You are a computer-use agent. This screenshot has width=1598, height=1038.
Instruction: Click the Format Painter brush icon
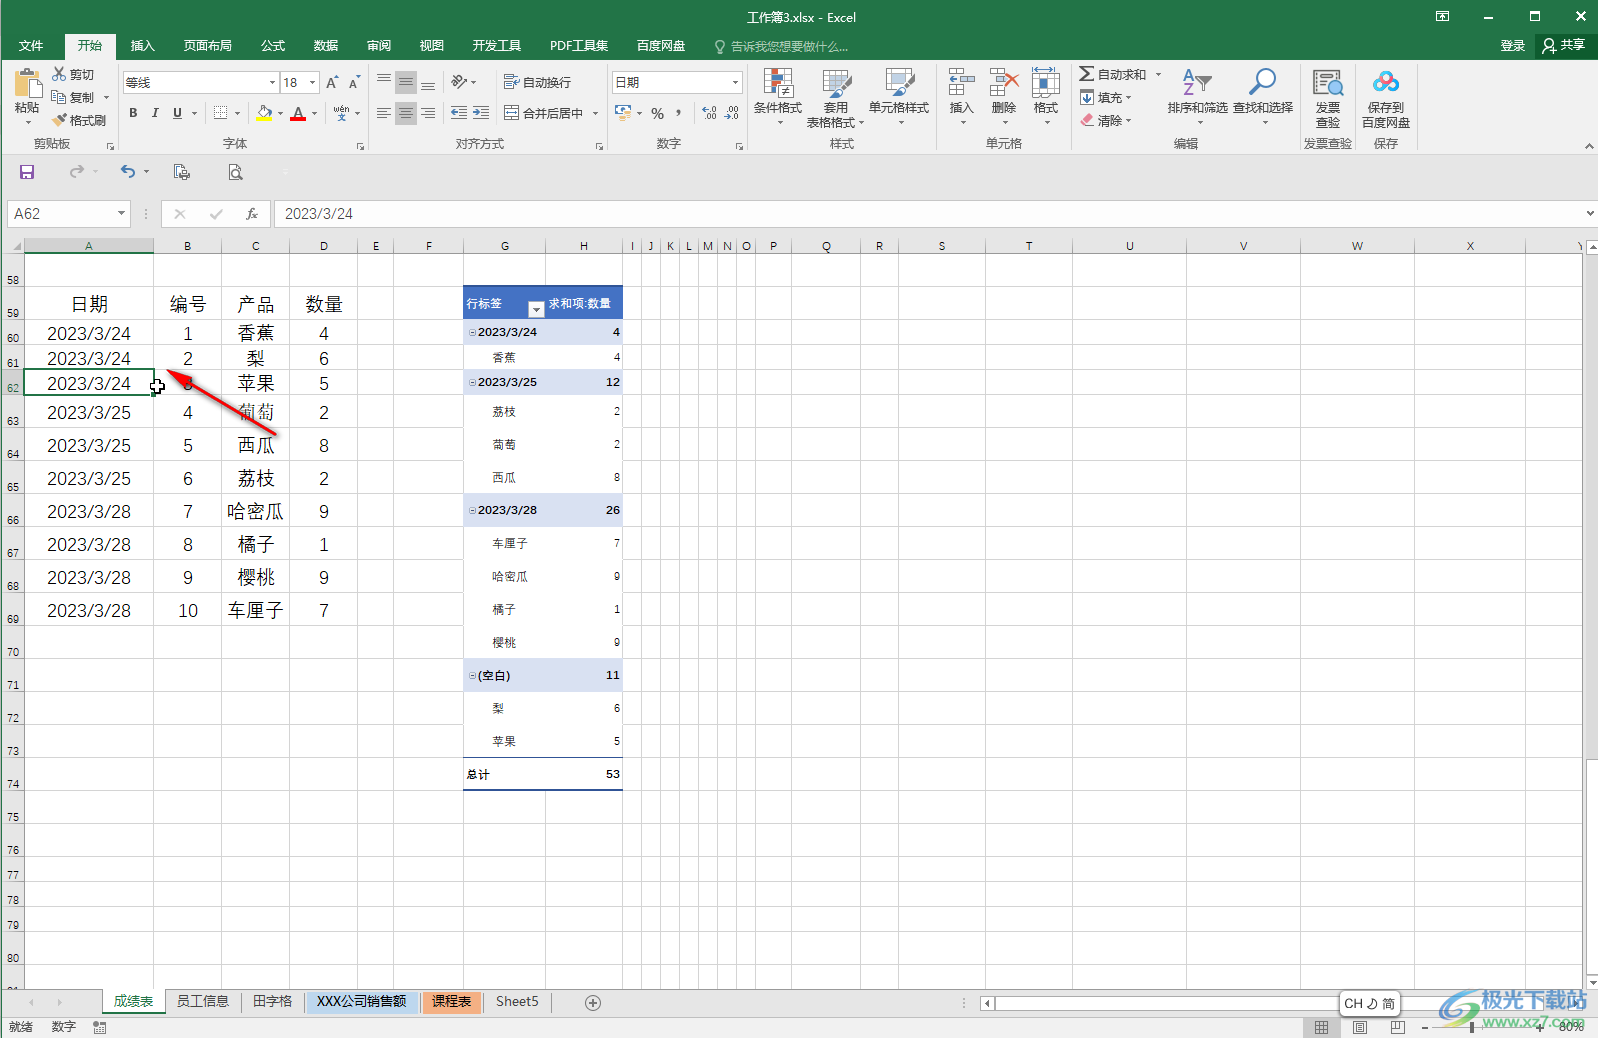tap(59, 120)
